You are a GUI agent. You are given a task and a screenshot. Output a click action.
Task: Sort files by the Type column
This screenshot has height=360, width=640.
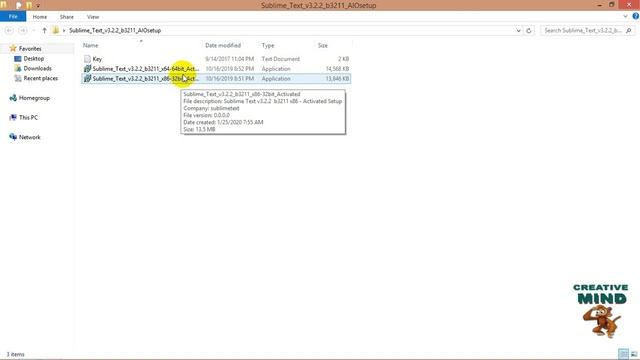268,45
